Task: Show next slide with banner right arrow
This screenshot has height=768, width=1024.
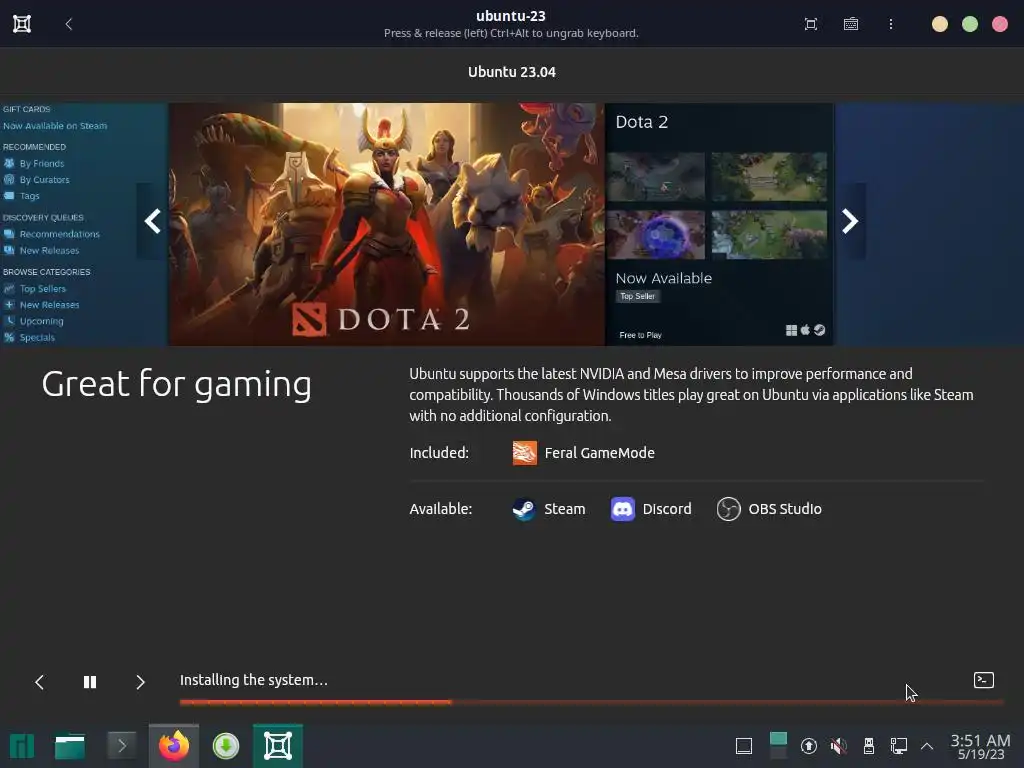Action: (x=850, y=221)
